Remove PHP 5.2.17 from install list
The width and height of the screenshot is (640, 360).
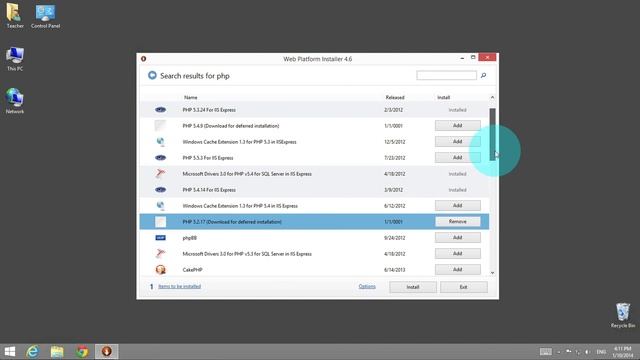tap(458, 221)
